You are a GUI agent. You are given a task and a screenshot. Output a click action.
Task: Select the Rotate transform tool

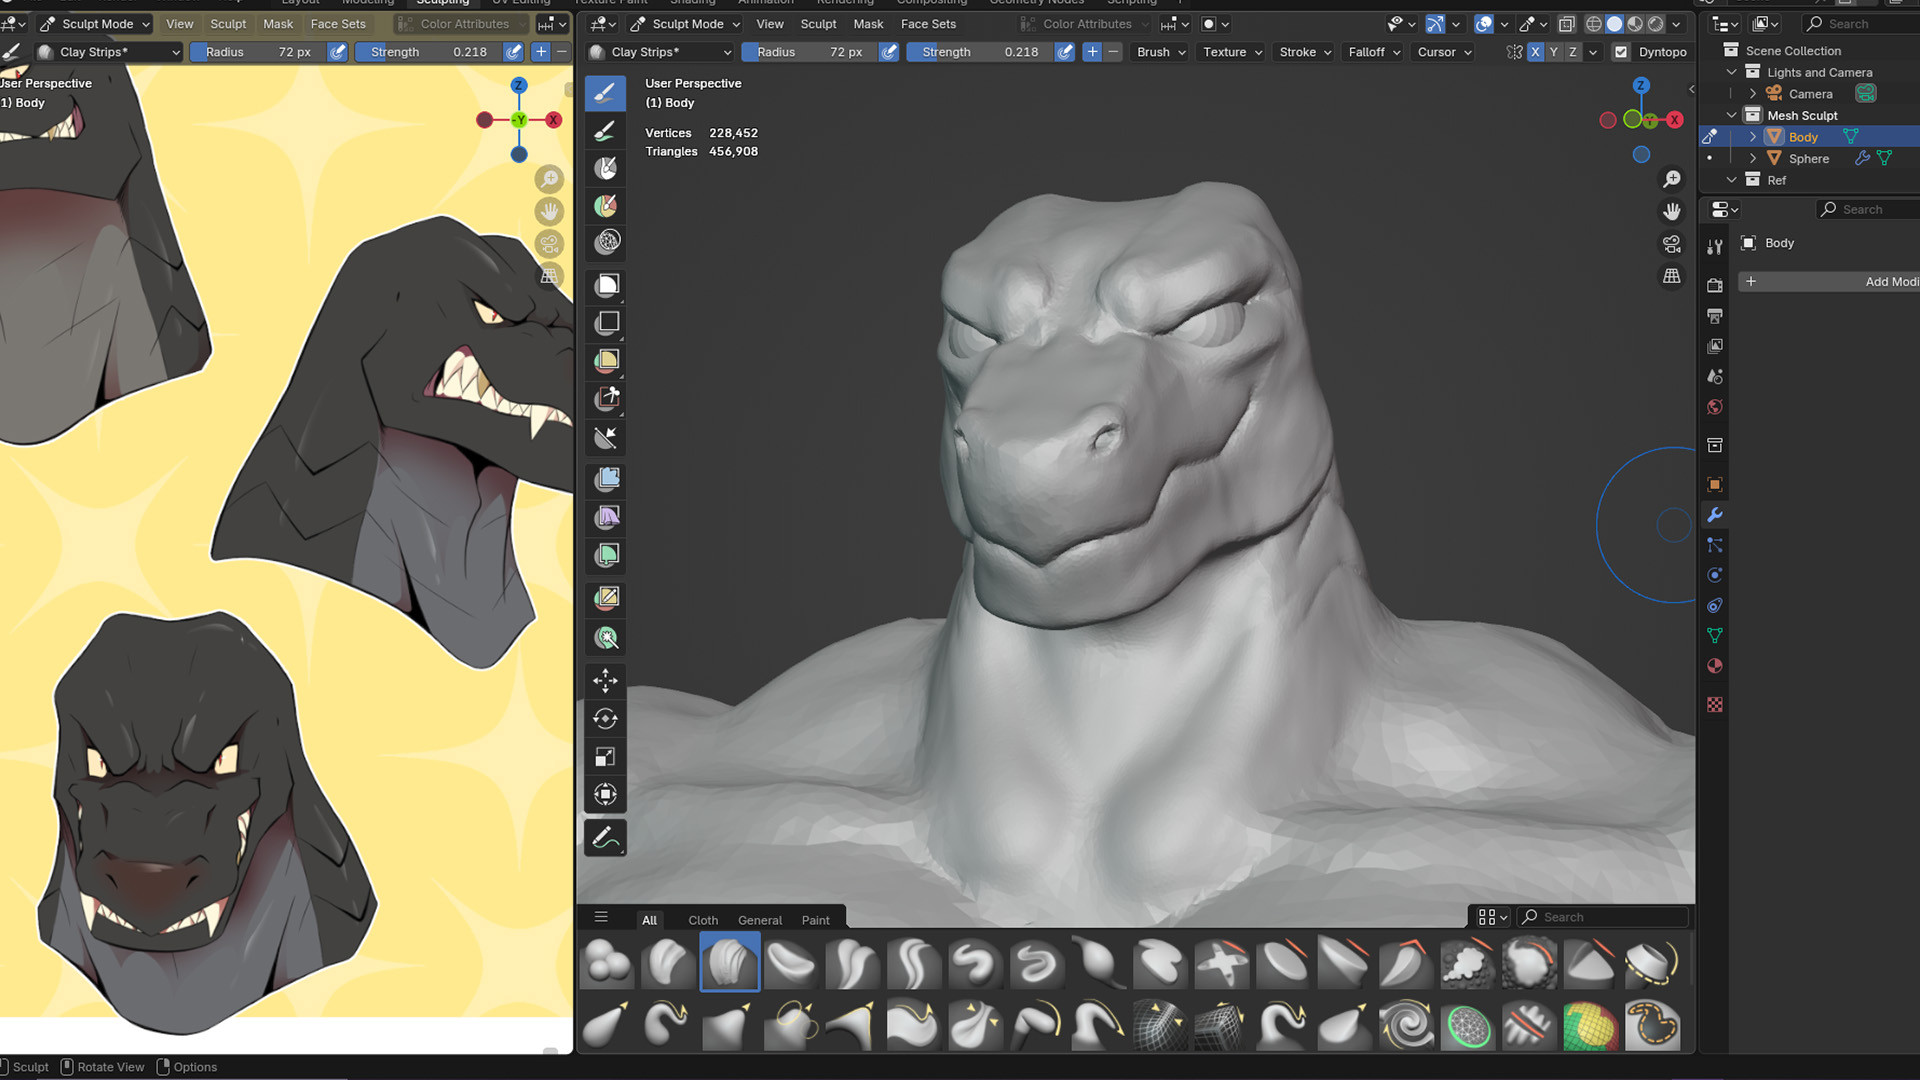[x=605, y=718]
